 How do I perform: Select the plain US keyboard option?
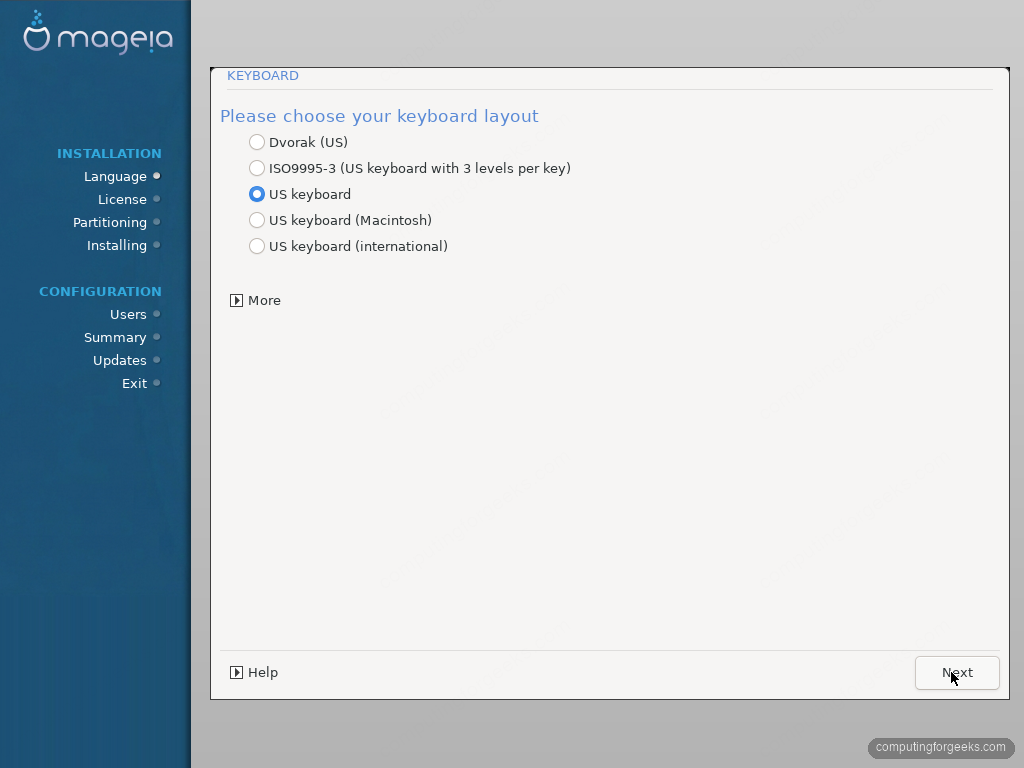point(257,195)
